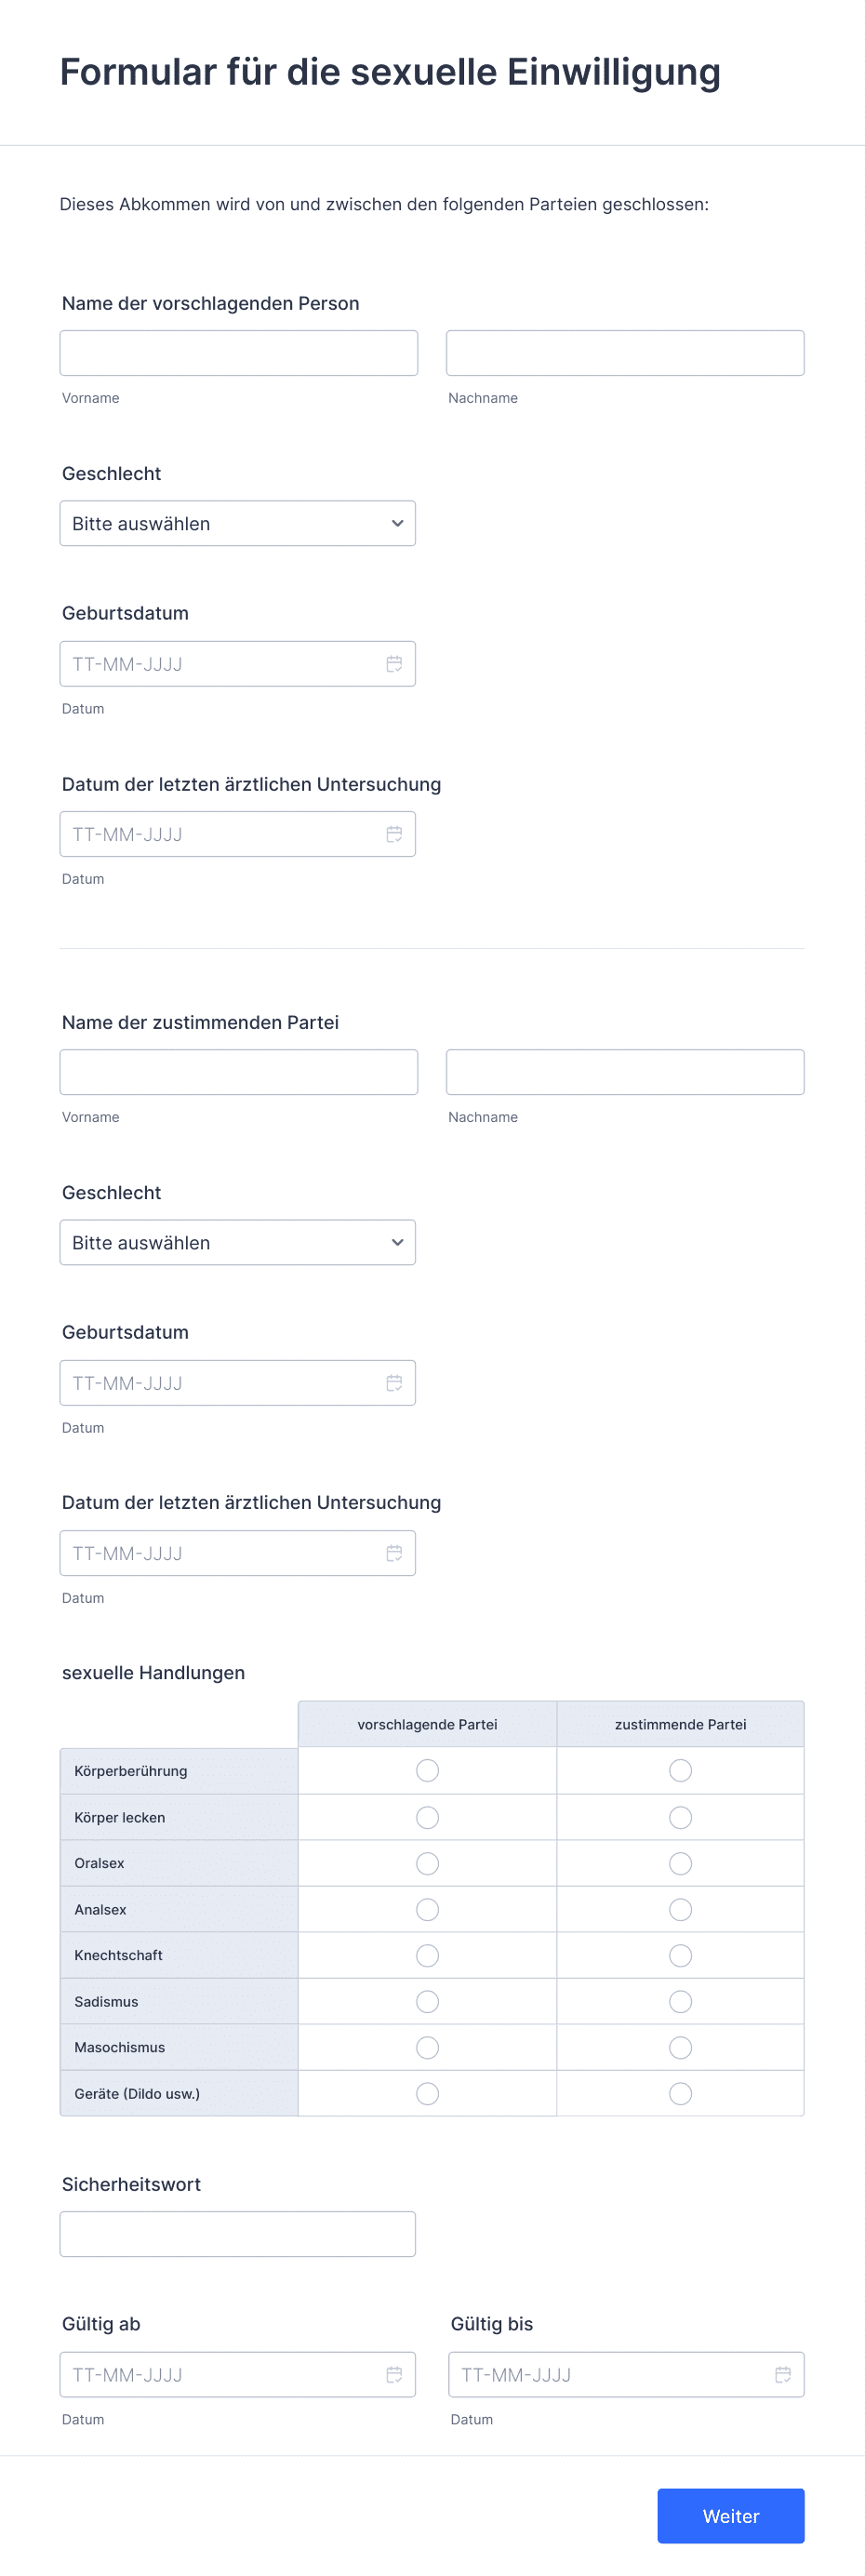The image size is (865, 2576).
Task: Expand consenting party's Geschlecht dropdown
Action: (238, 1243)
